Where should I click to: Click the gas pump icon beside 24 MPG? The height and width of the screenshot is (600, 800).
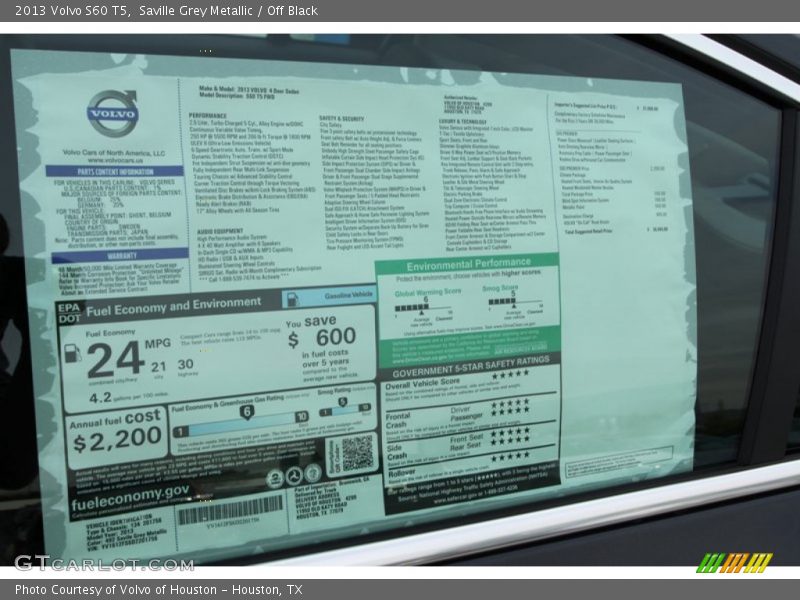click(x=72, y=353)
